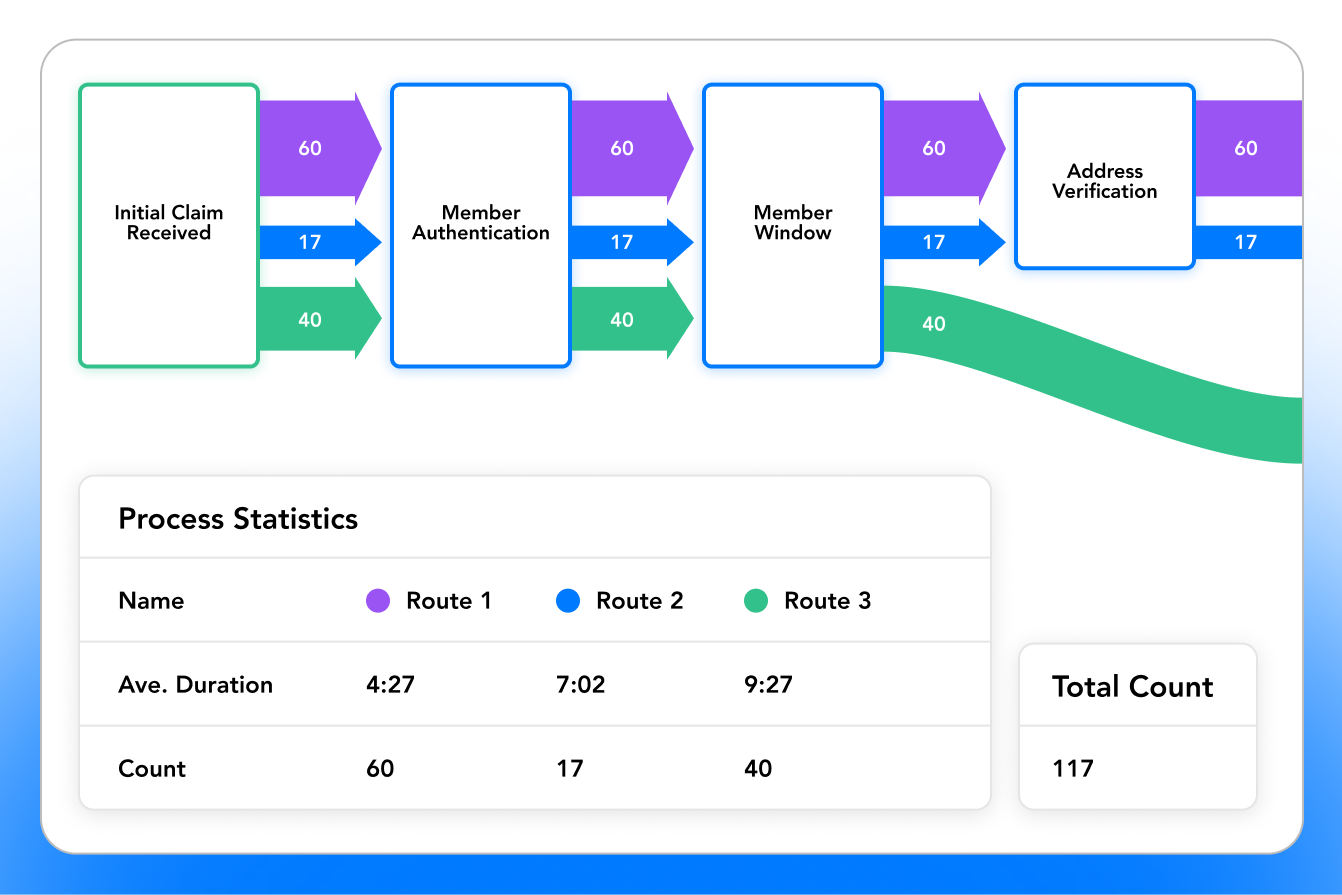Click the green Route 3 indicator dot
This screenshot has width=1342, height=895.
(x=757, y=600)
